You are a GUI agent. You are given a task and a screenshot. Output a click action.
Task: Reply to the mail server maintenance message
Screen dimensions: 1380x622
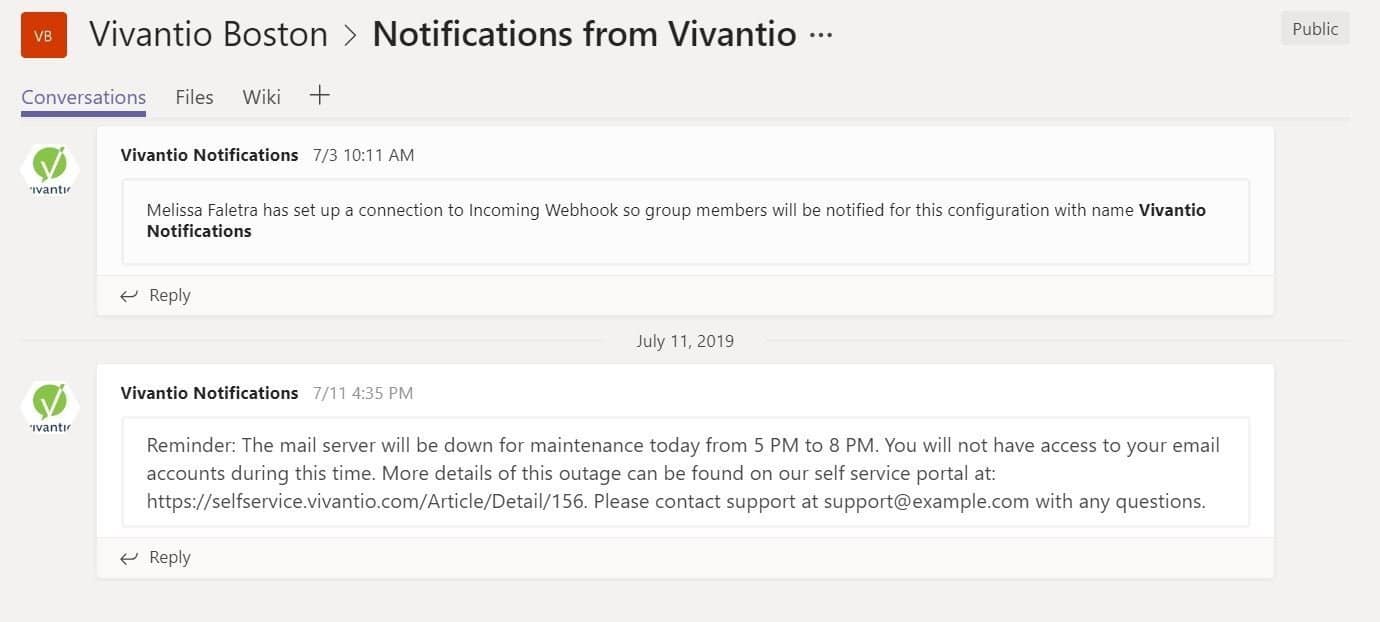(x=169, y=557)
